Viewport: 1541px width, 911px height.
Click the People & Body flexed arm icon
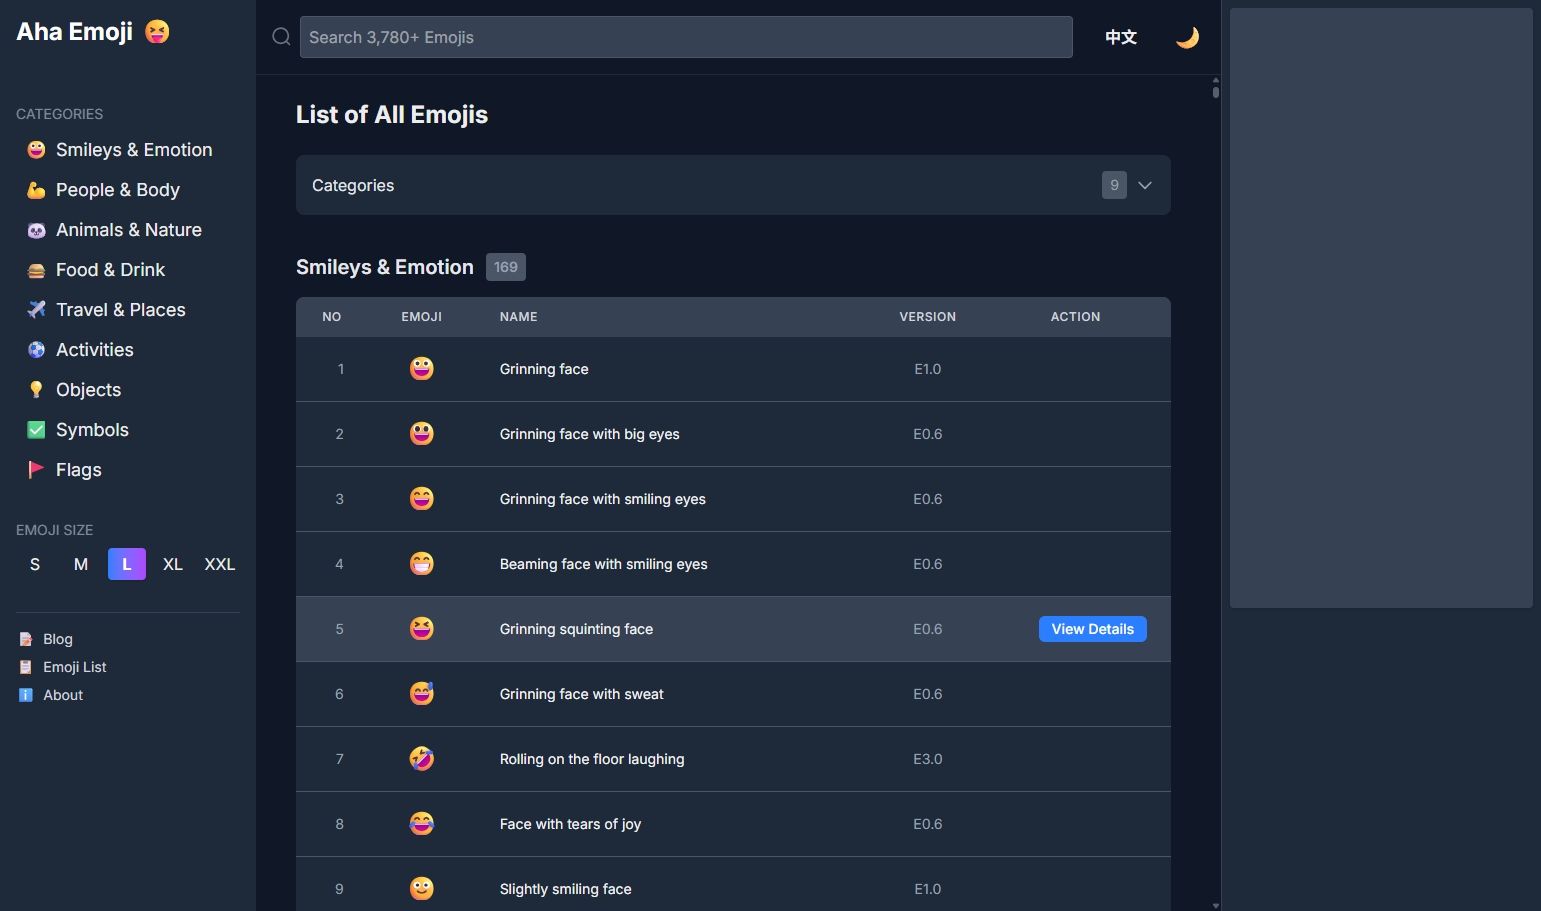36,190
